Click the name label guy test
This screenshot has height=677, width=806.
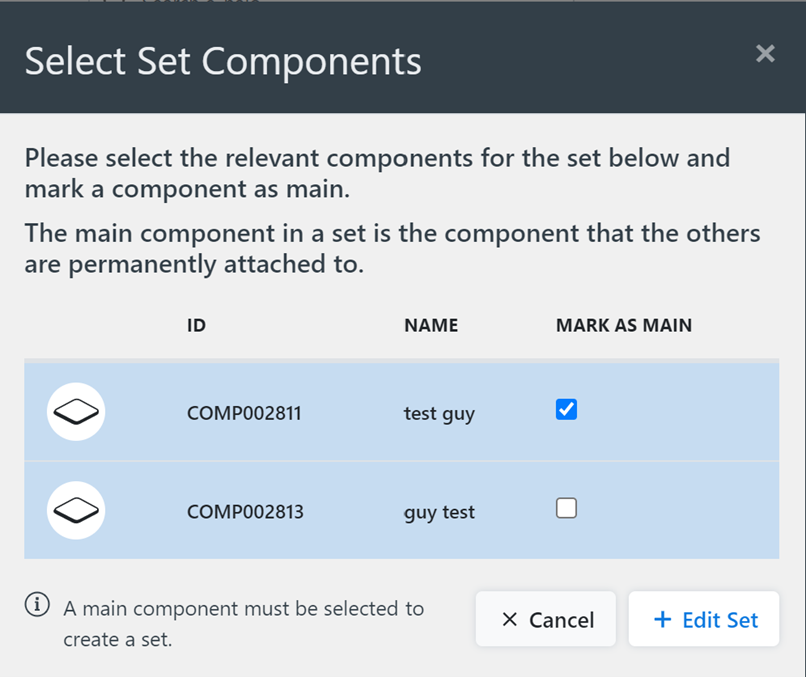438,512
